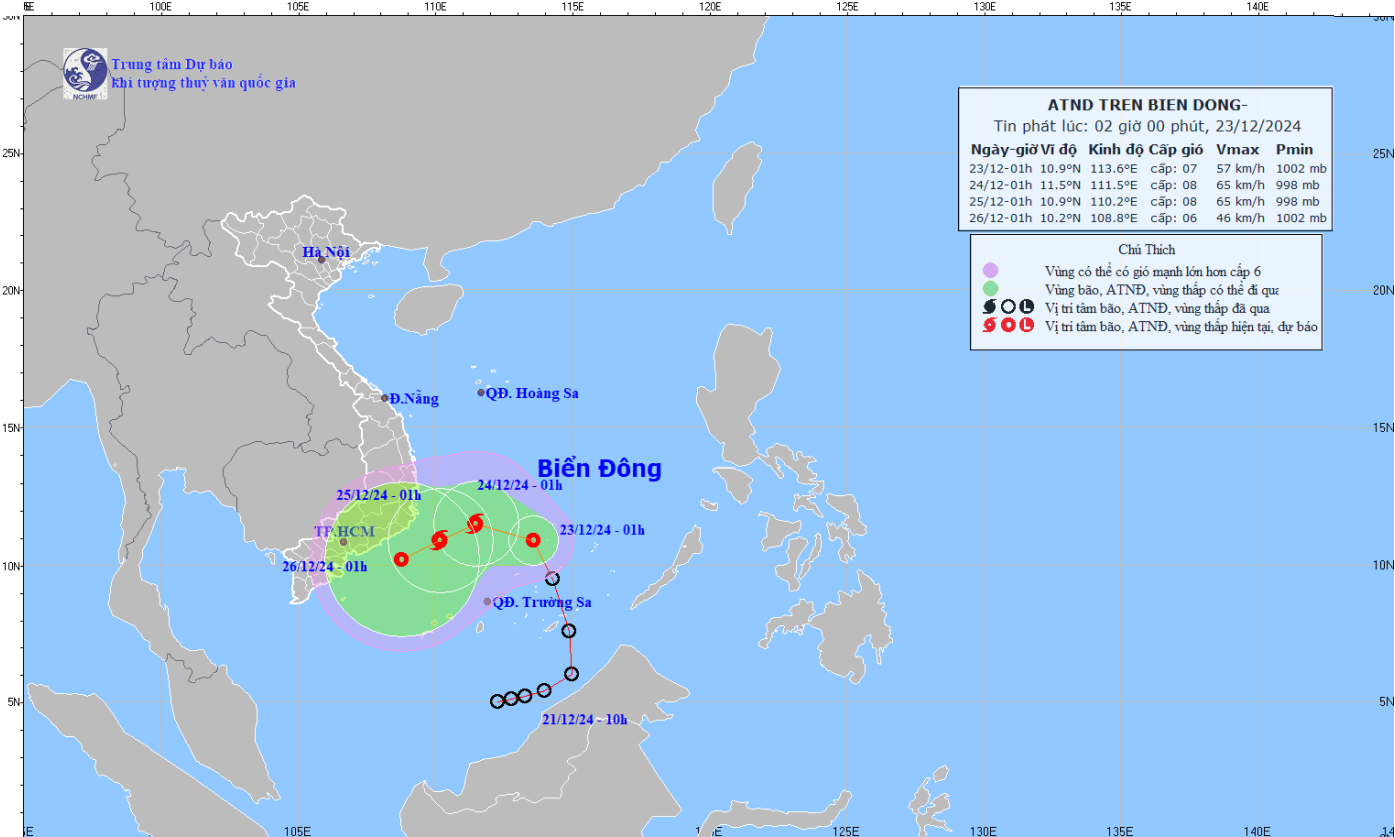Click the Biển Đông sea label
Screen dimensions: 1395x837
point(599,468)
